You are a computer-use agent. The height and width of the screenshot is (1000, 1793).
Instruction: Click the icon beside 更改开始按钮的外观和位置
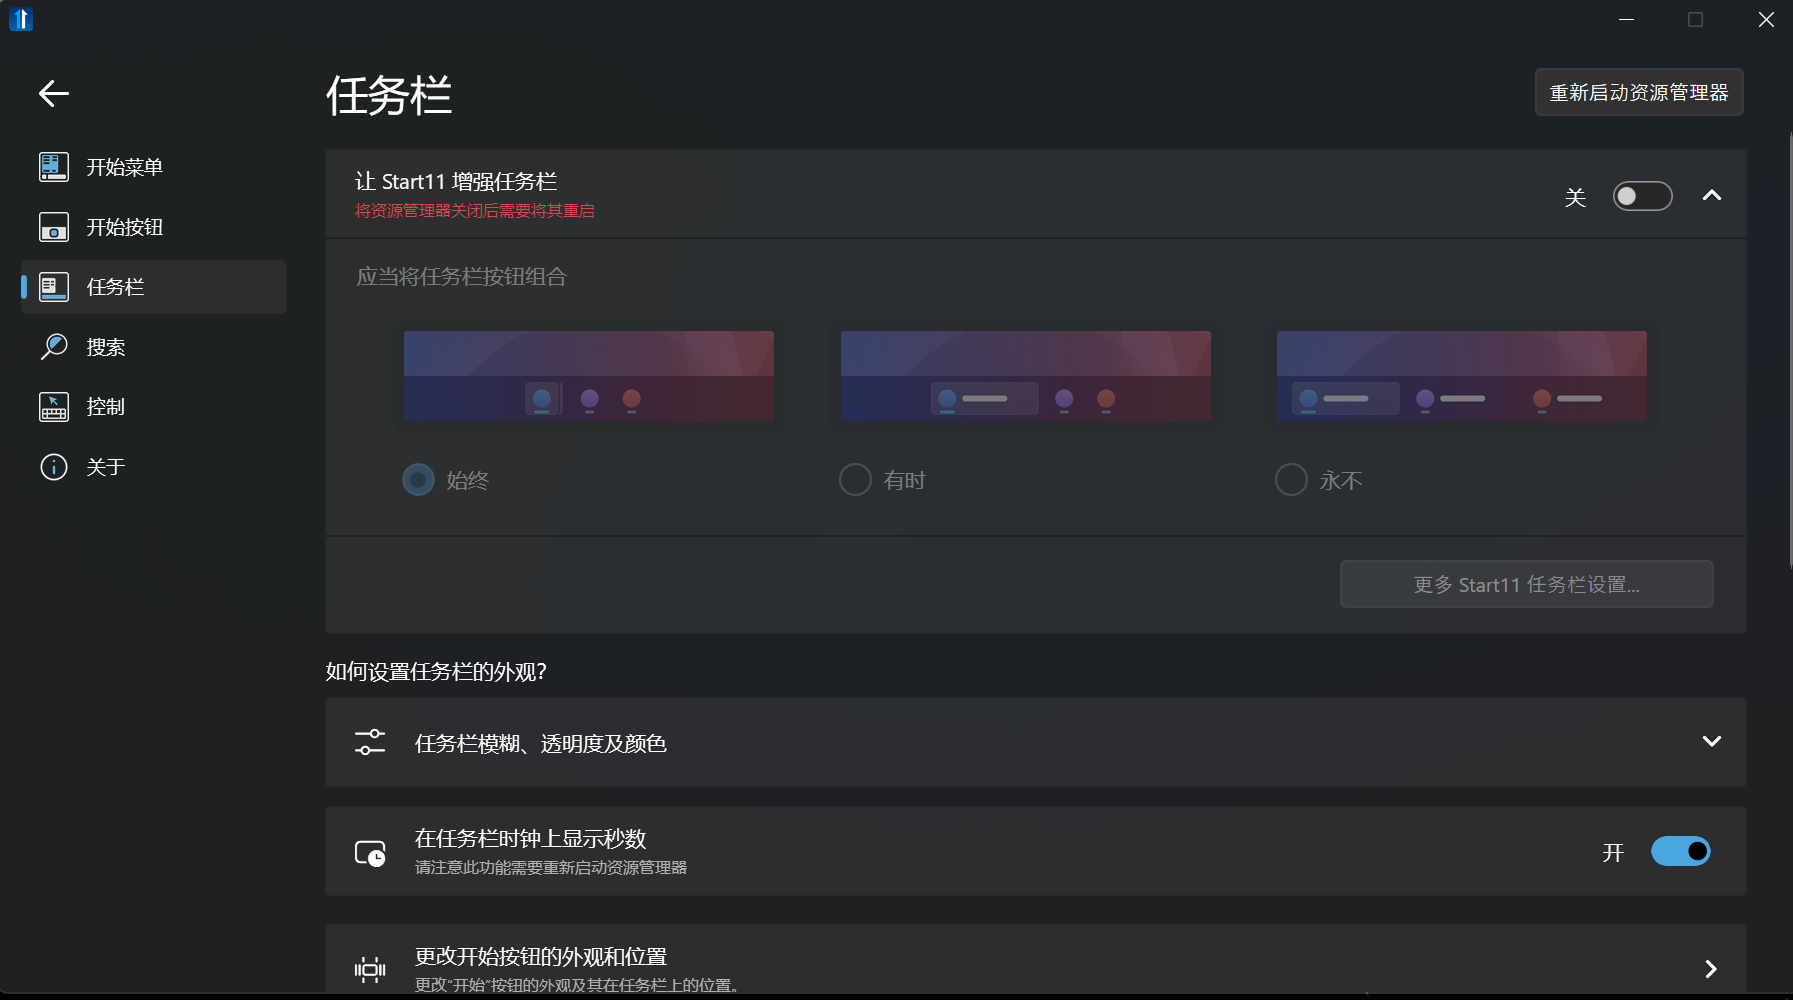370,969
